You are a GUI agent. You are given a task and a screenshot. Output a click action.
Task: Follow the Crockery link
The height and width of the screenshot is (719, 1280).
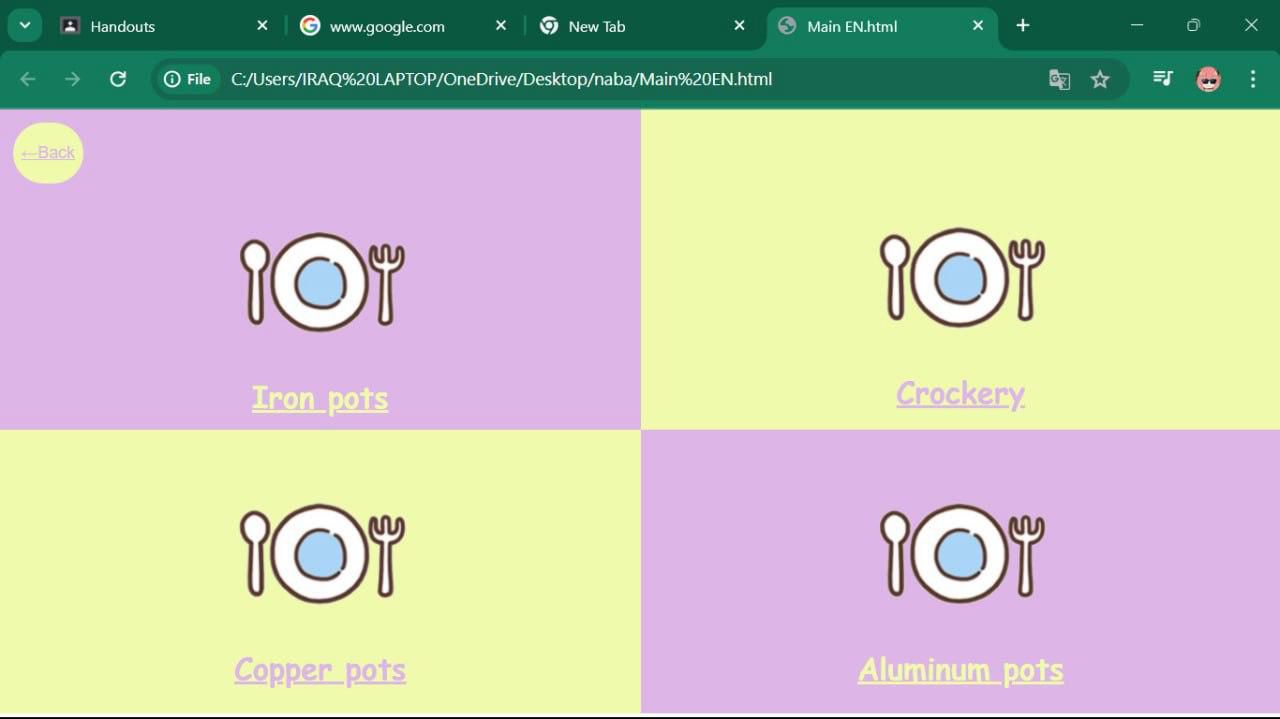point(960,394)
